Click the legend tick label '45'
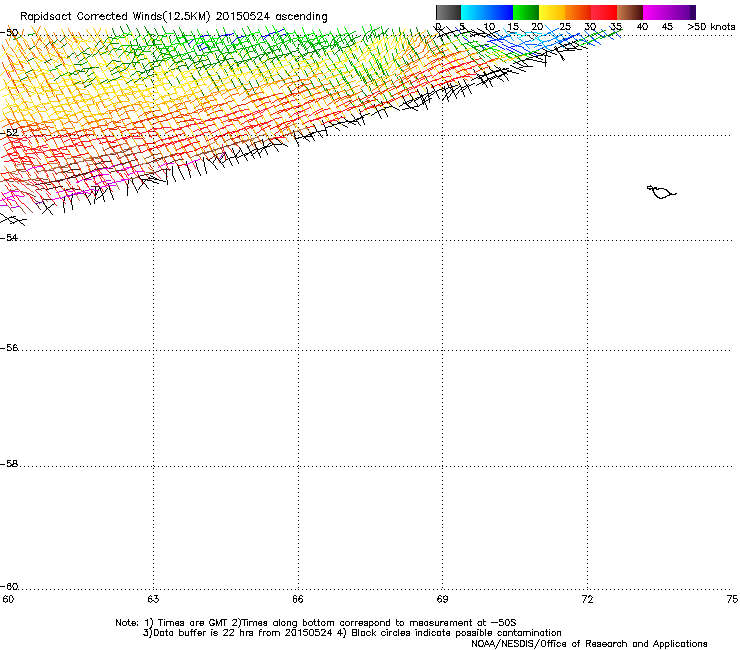 (667, 27)
